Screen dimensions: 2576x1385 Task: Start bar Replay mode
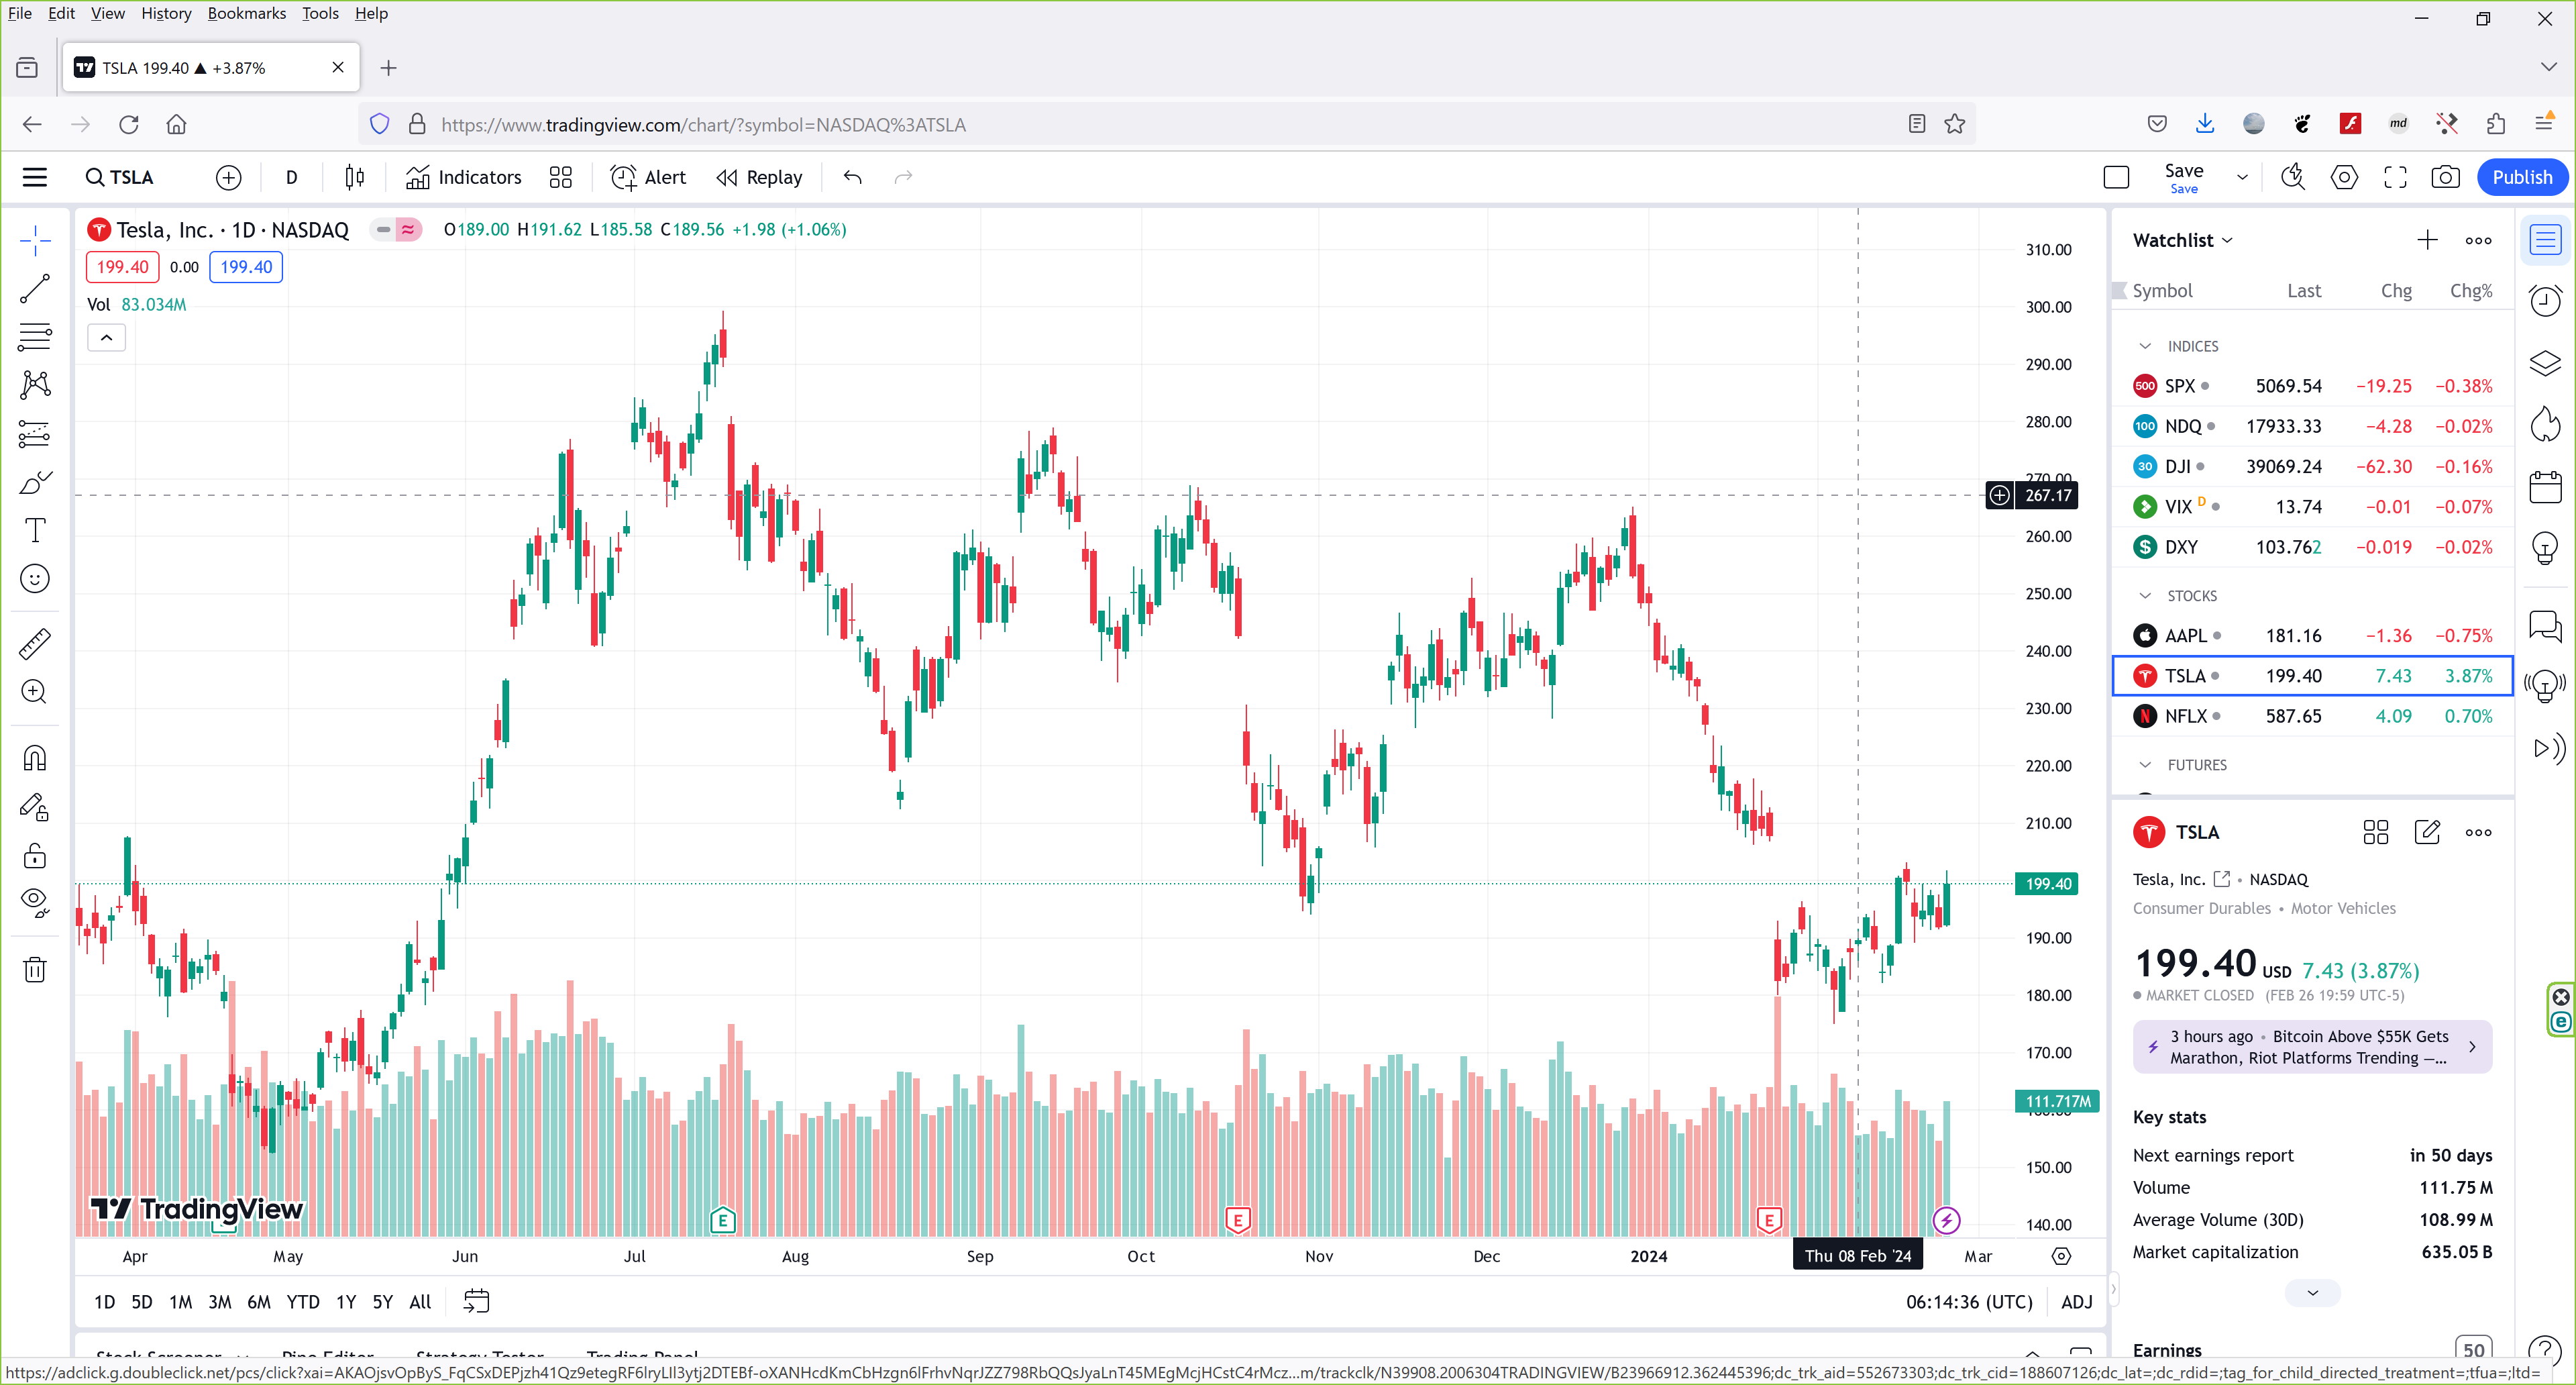click(x=759, y=177)
